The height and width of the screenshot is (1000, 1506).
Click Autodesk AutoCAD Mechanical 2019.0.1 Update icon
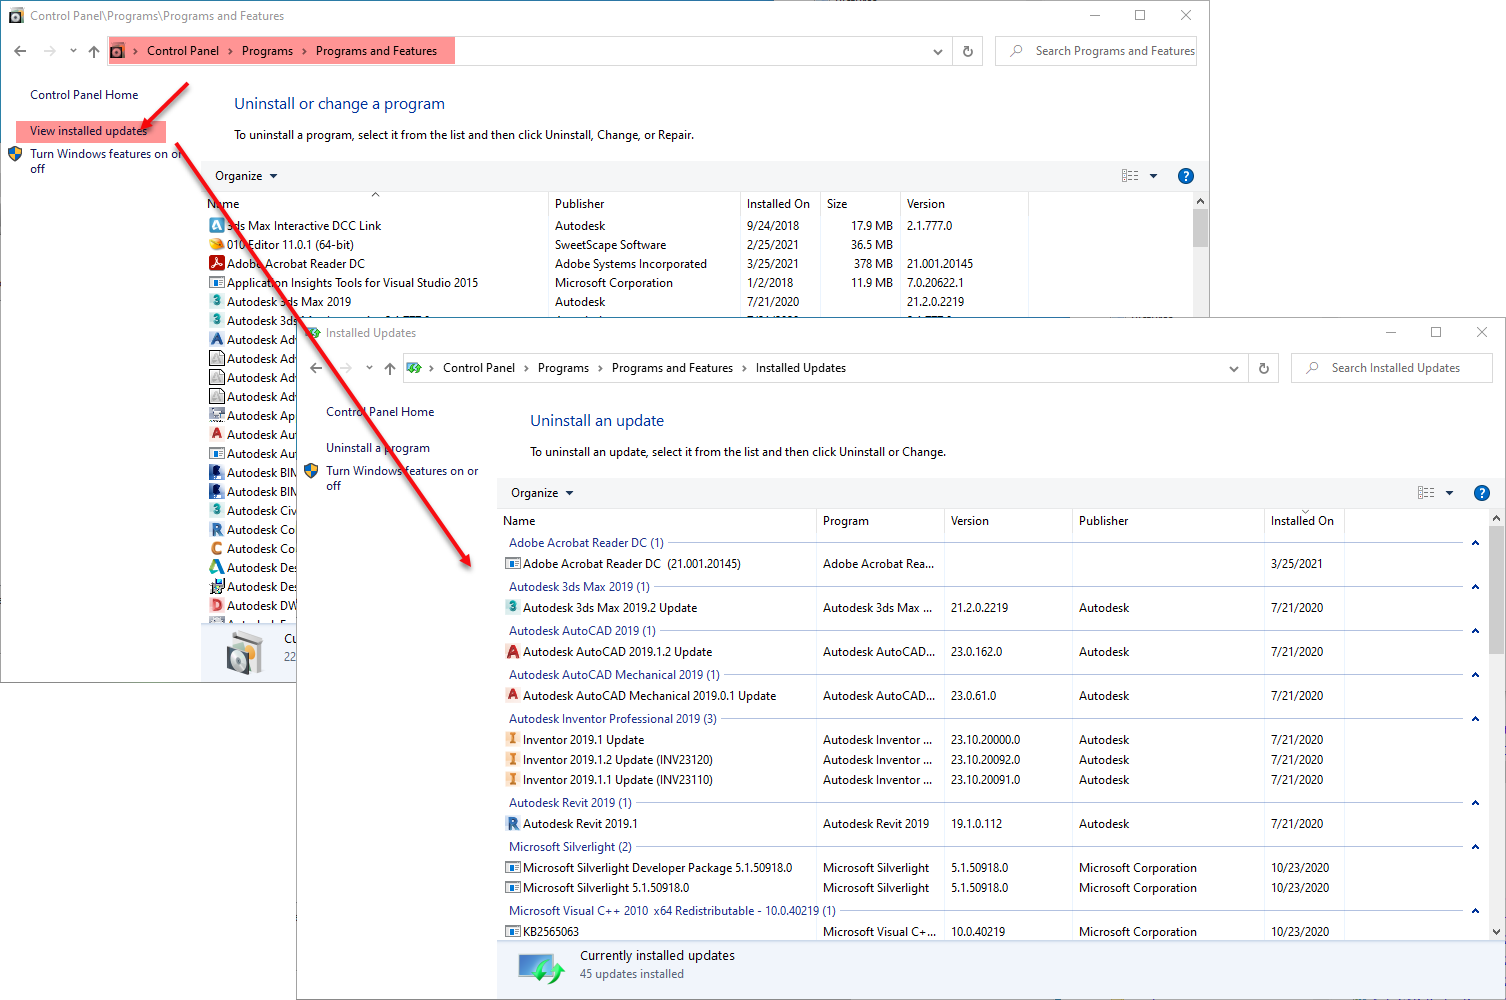click(513, 695)
